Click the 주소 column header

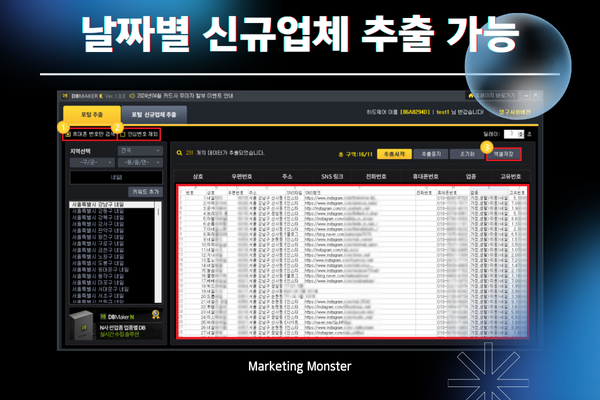287,176
